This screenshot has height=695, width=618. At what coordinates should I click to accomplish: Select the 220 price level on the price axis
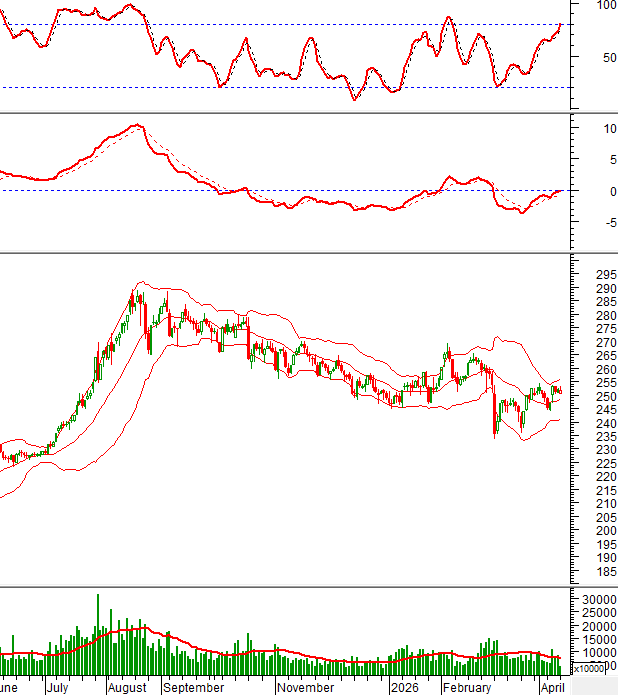coord(597,477)
